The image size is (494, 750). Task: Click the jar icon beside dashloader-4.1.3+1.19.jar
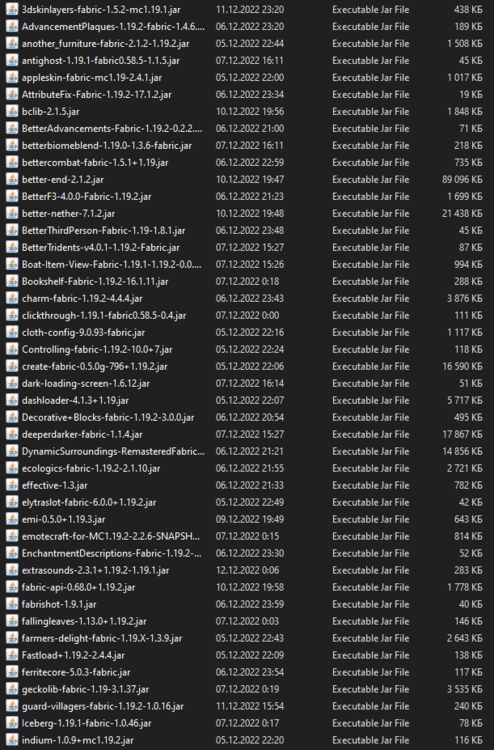click(12, 400)
